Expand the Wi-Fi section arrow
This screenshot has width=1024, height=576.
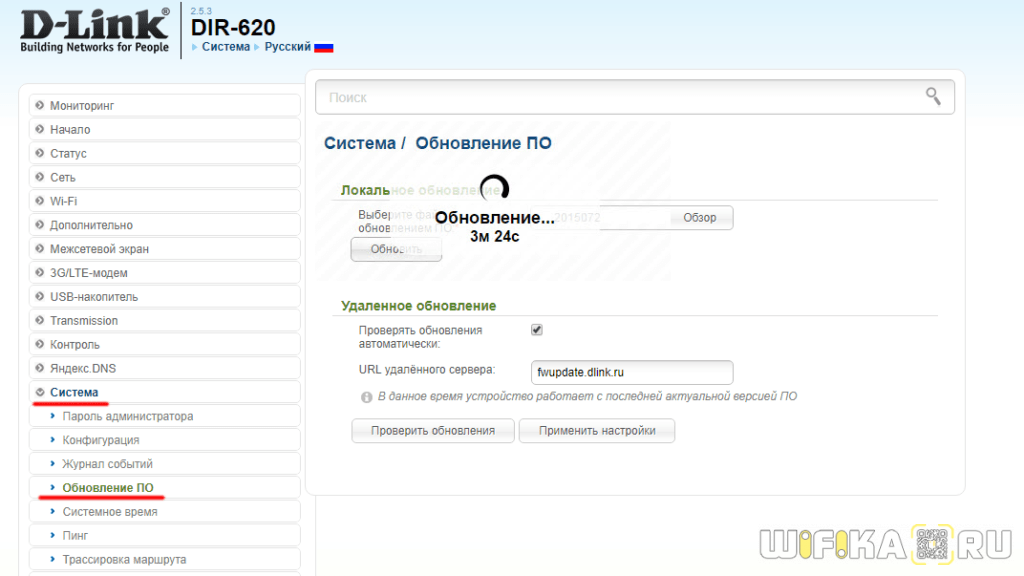(40, 200)
